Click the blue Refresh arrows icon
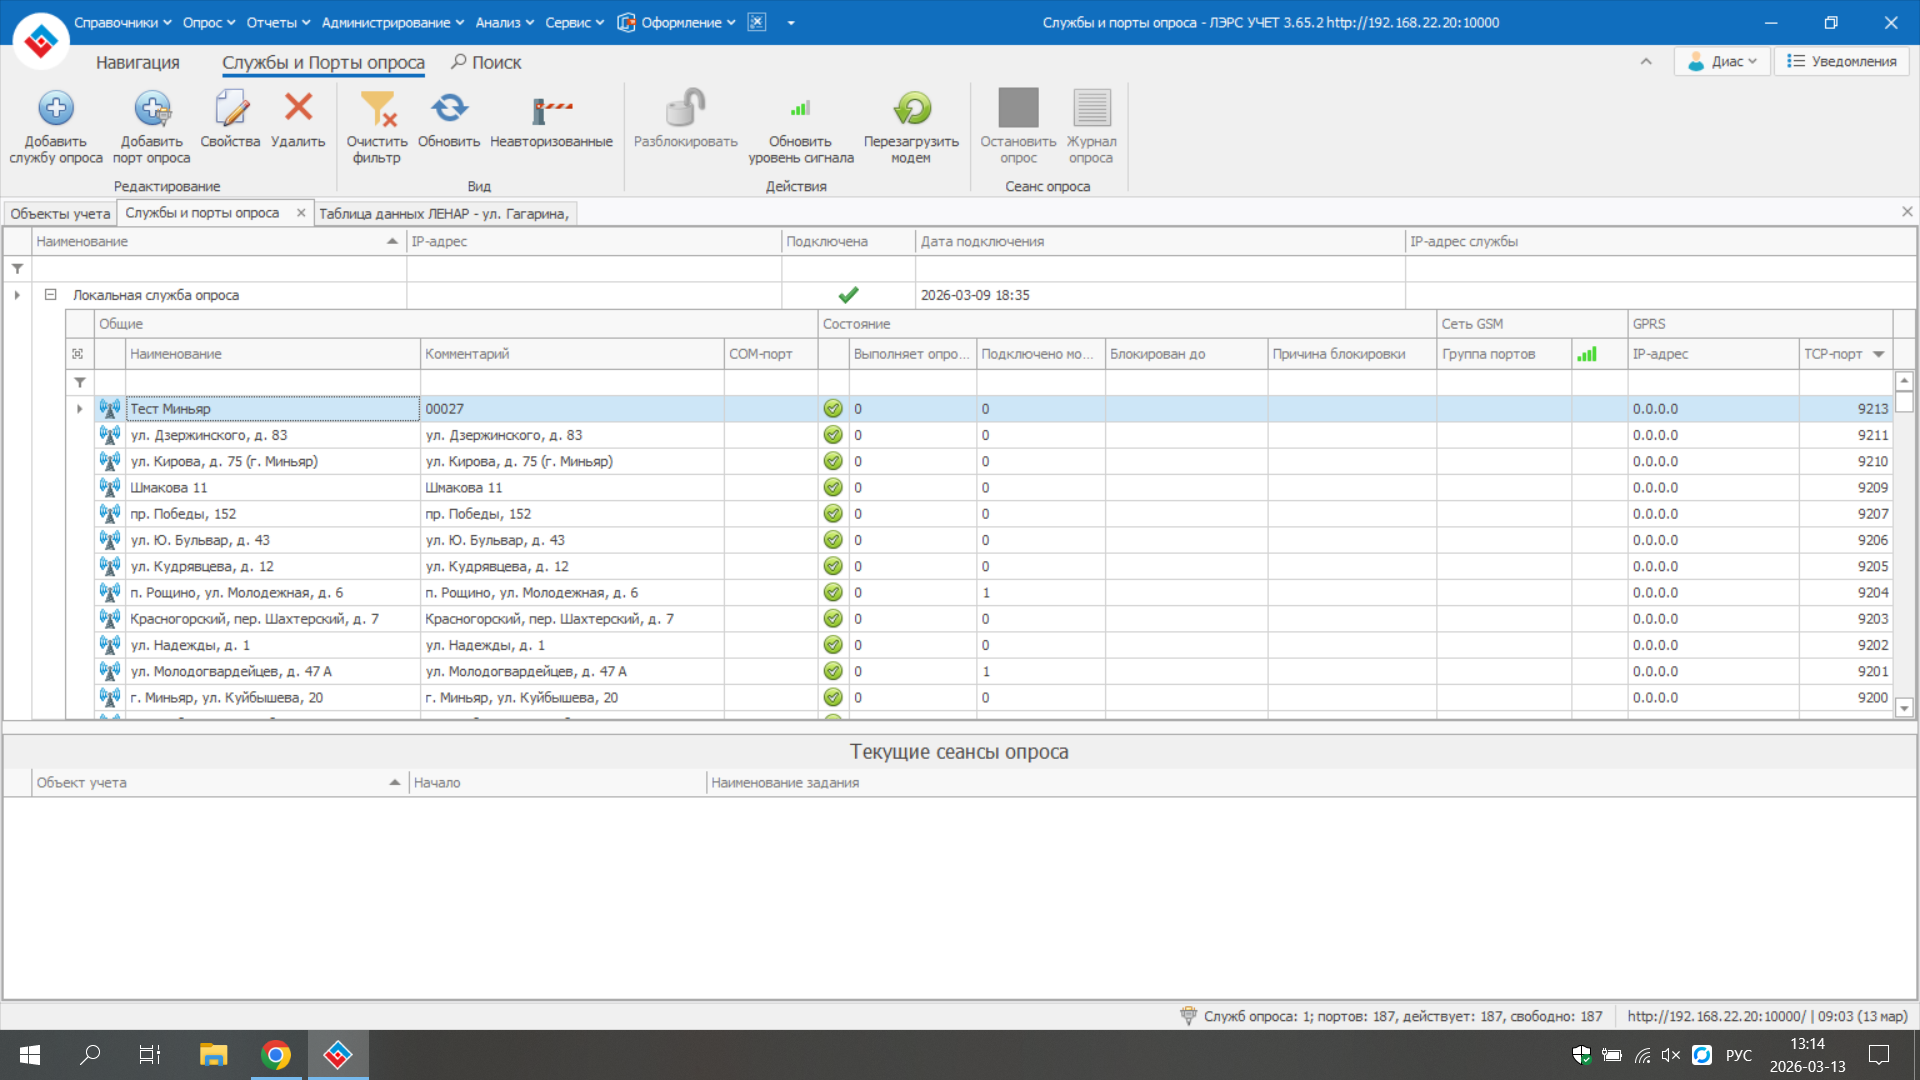The height and width of the screenshot is (1080, 1920). (x=449, y=108)
